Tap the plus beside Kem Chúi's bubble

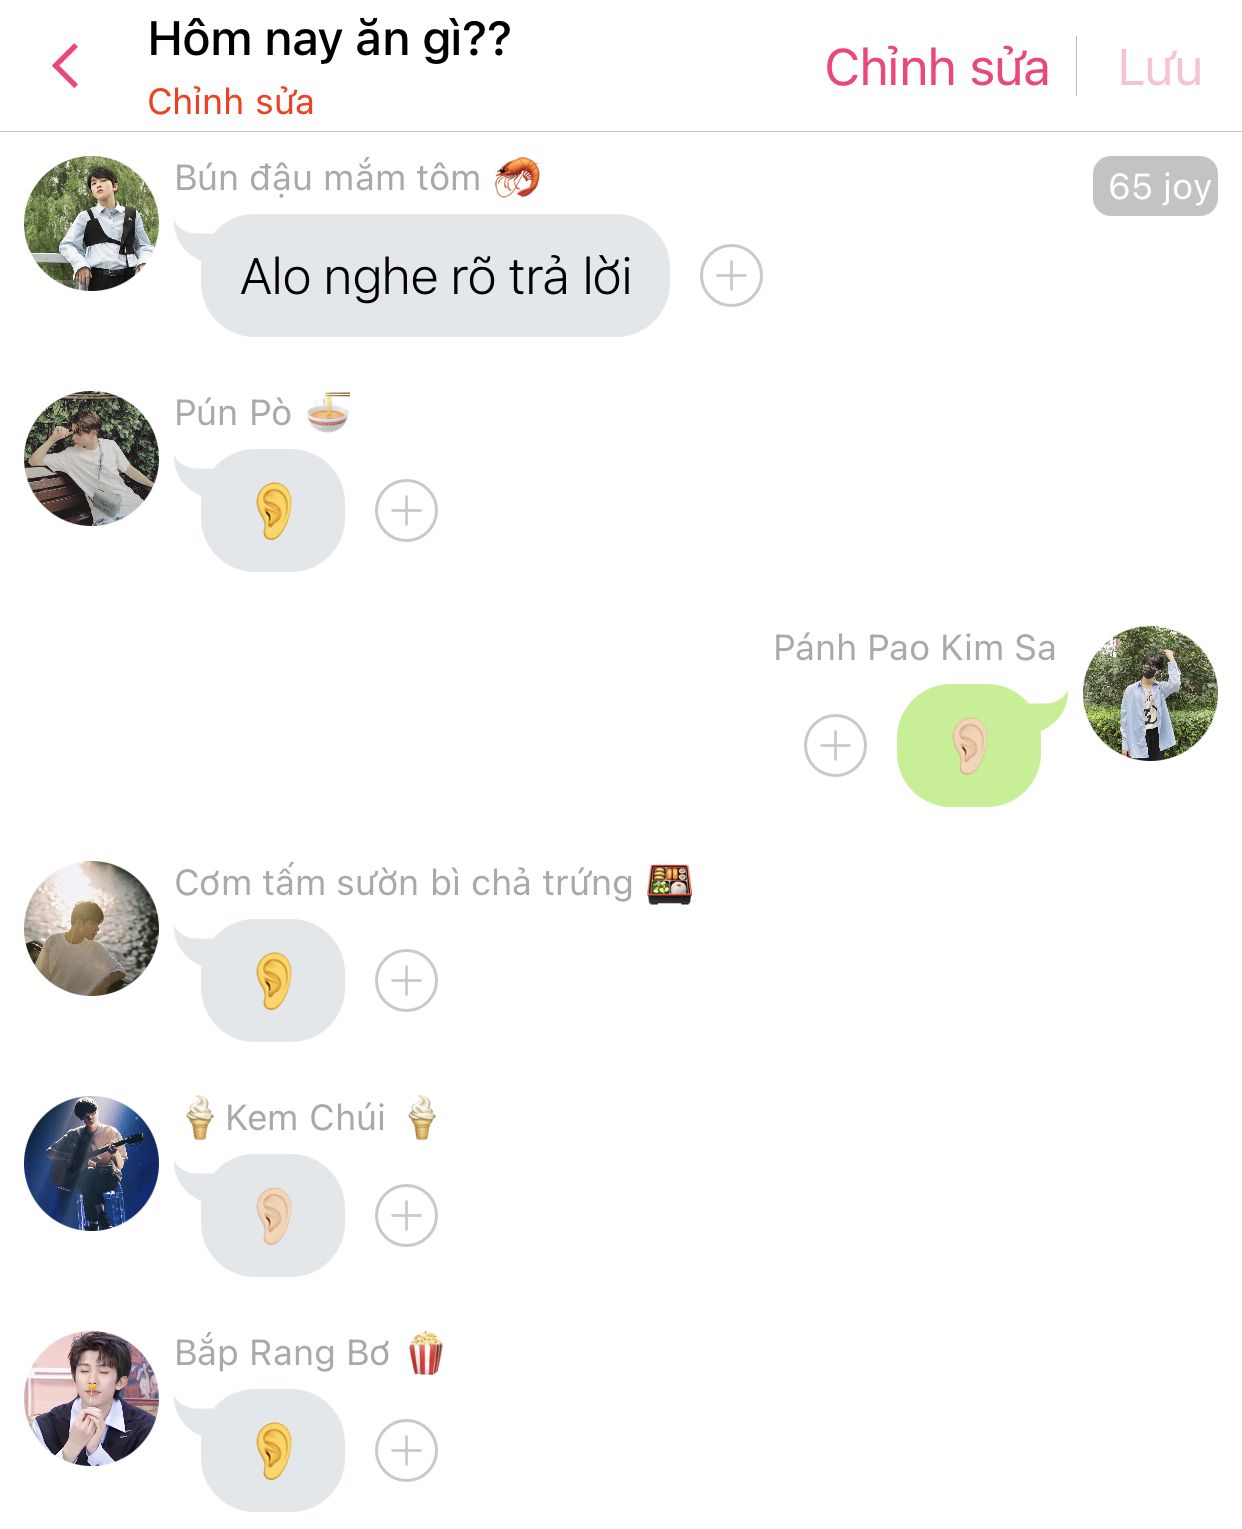tap(406, 1215)
